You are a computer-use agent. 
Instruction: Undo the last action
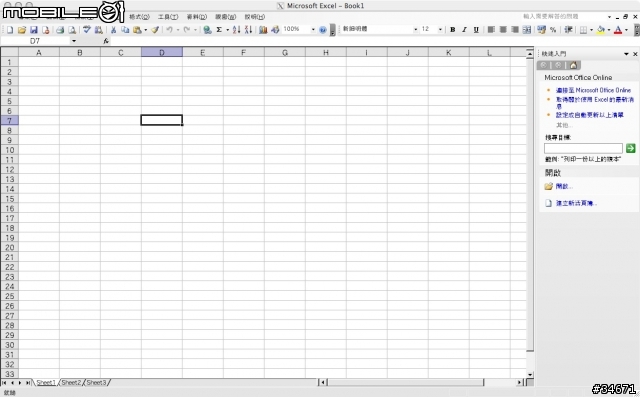tap(169, 30)
